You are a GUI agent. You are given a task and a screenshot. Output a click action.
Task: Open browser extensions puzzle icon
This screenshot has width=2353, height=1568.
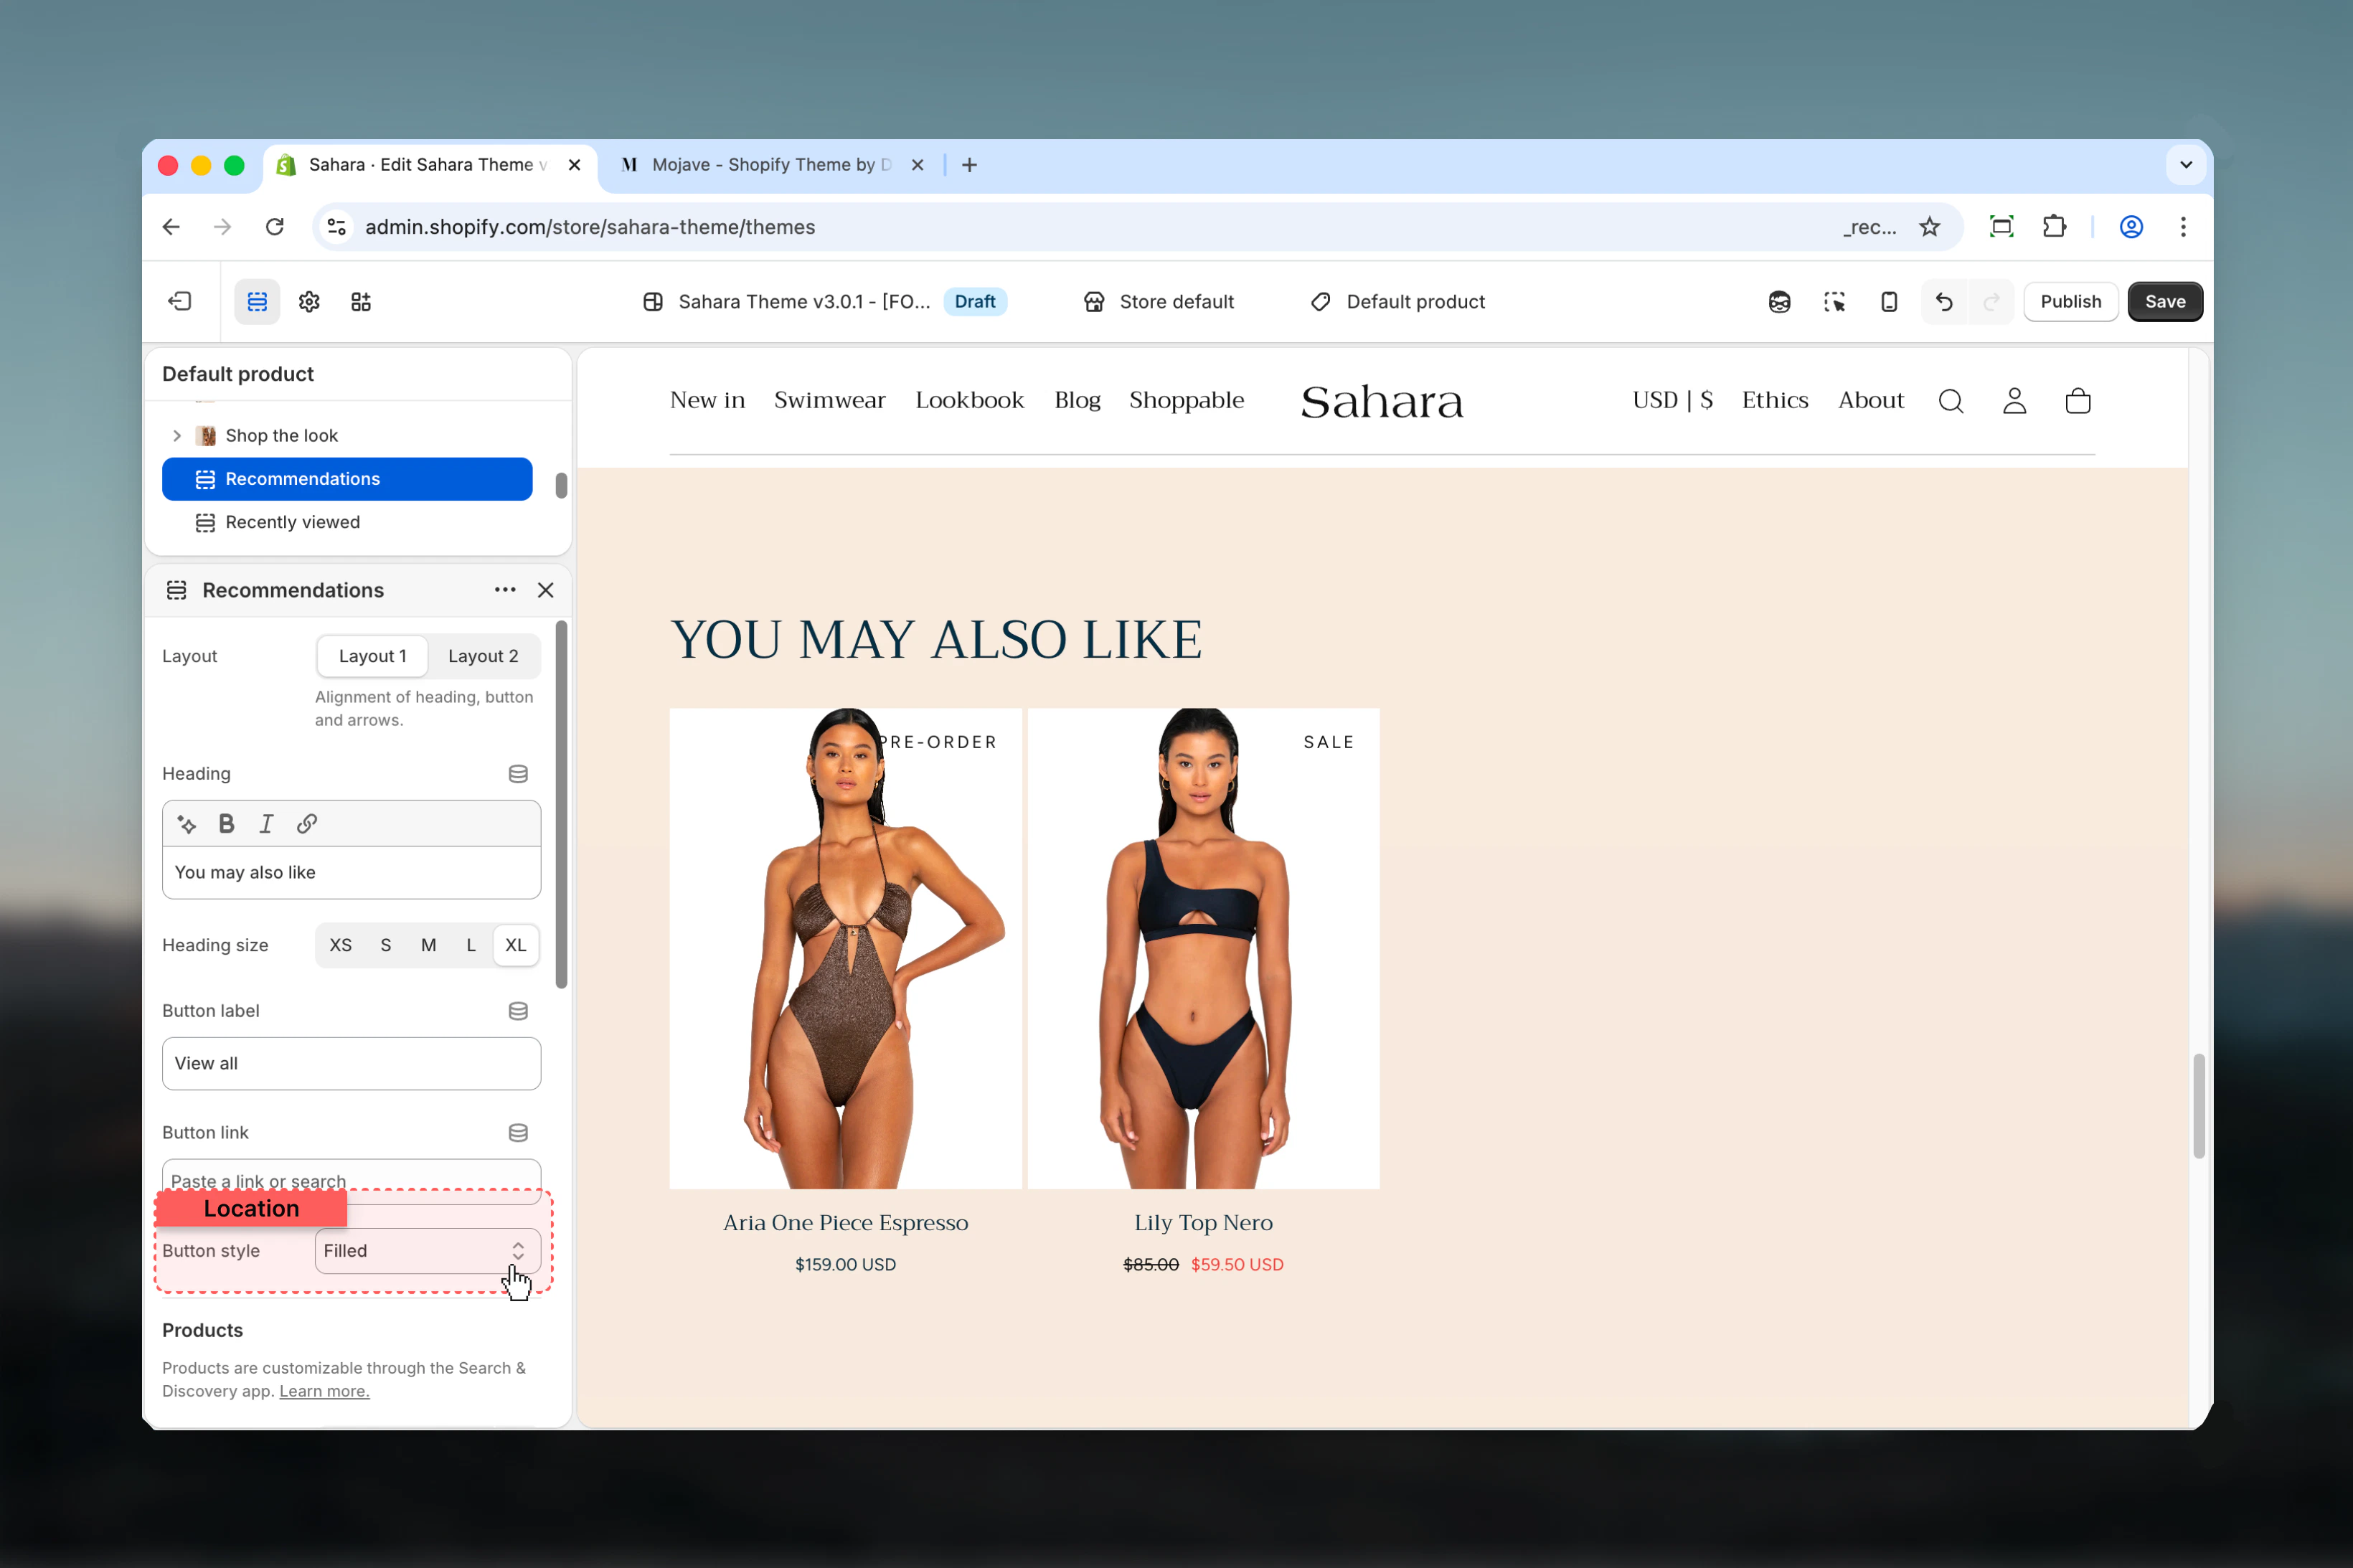[x=2055, y=227]
